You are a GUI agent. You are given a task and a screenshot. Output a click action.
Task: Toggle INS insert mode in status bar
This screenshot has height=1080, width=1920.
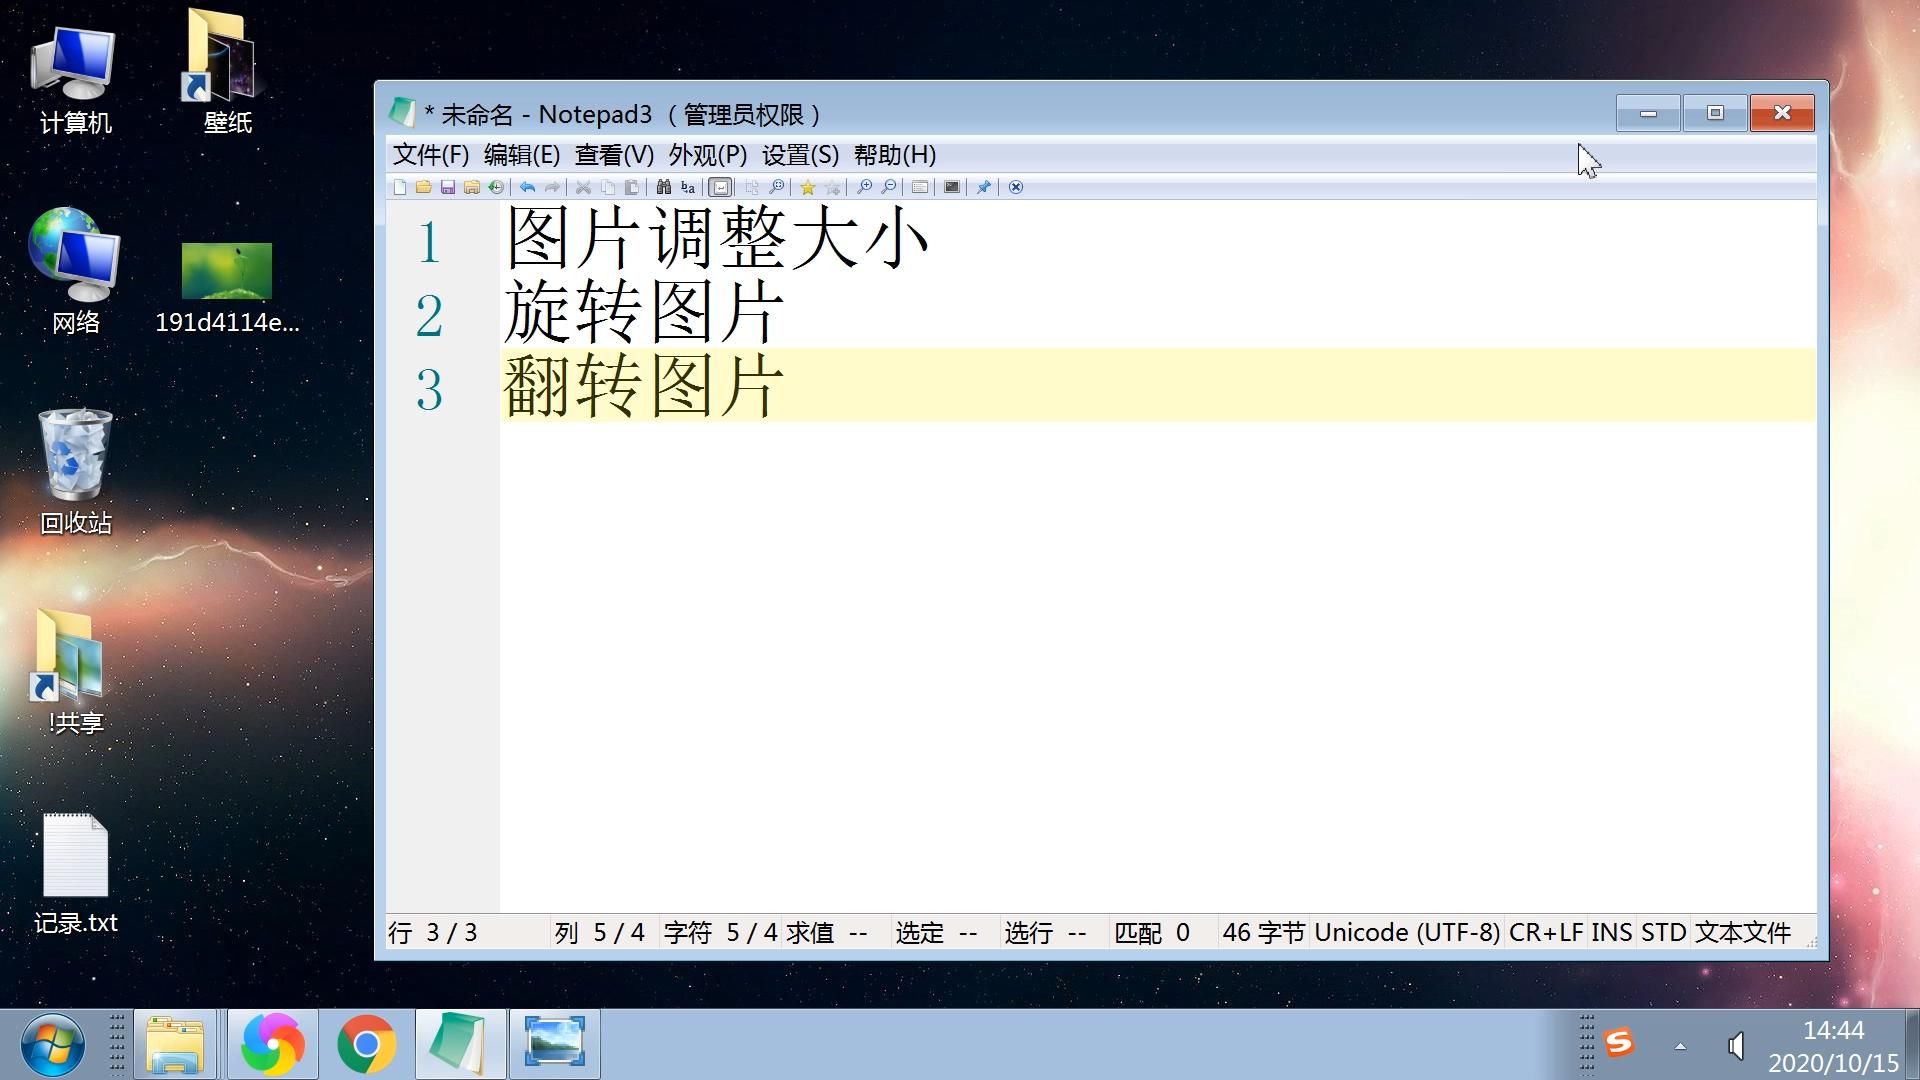coord(1611,933)
